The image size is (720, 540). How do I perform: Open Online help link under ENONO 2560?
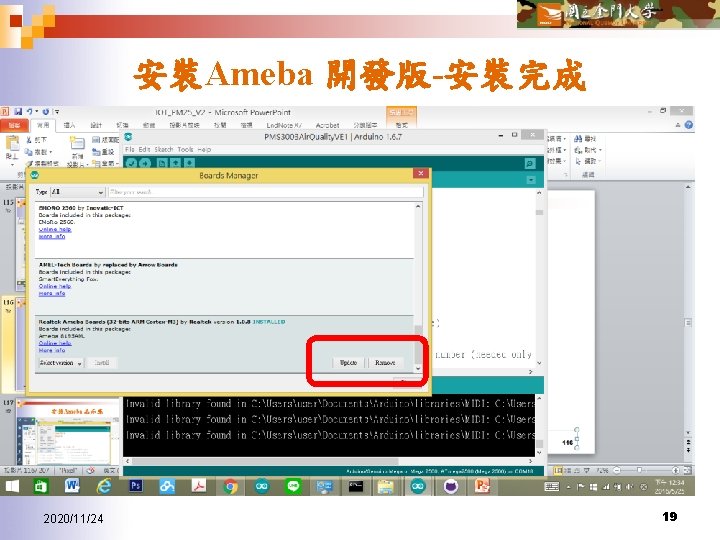[55, 229]
